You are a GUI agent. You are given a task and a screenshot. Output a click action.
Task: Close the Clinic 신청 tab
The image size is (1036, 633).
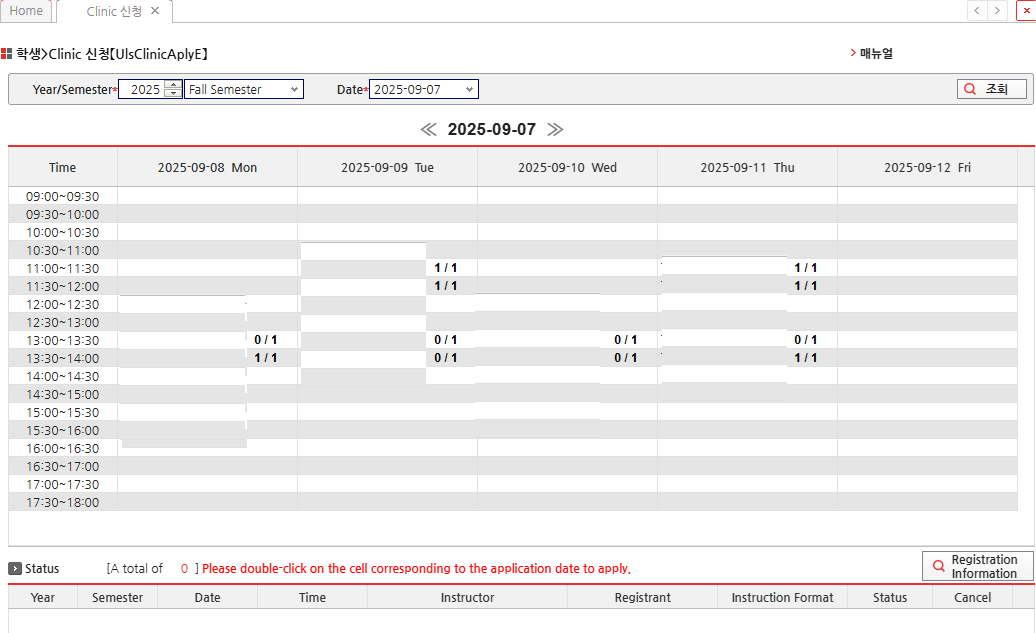155,11
